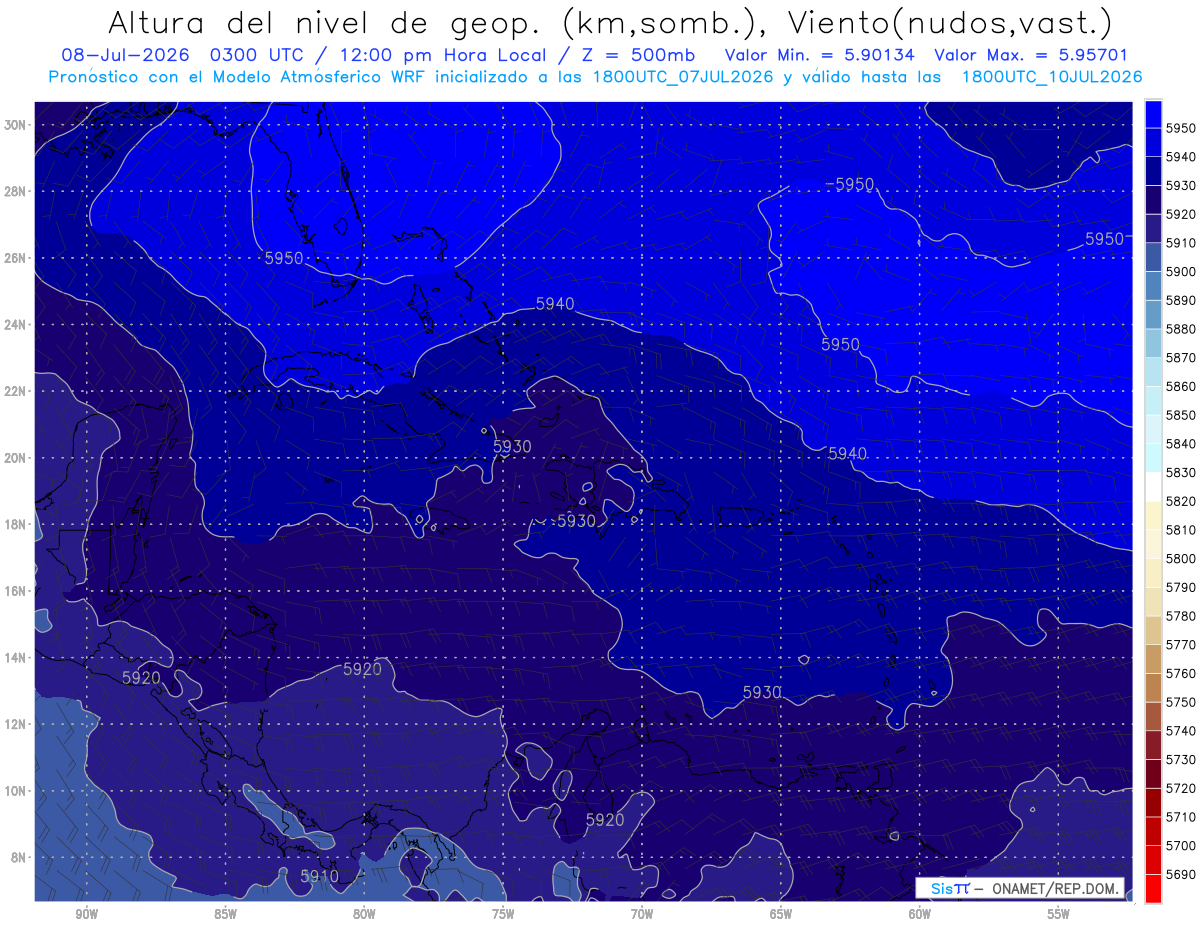Click the 24N latitude axis label
Viewport: 1200px width, 927px height.
click(16, 325)
